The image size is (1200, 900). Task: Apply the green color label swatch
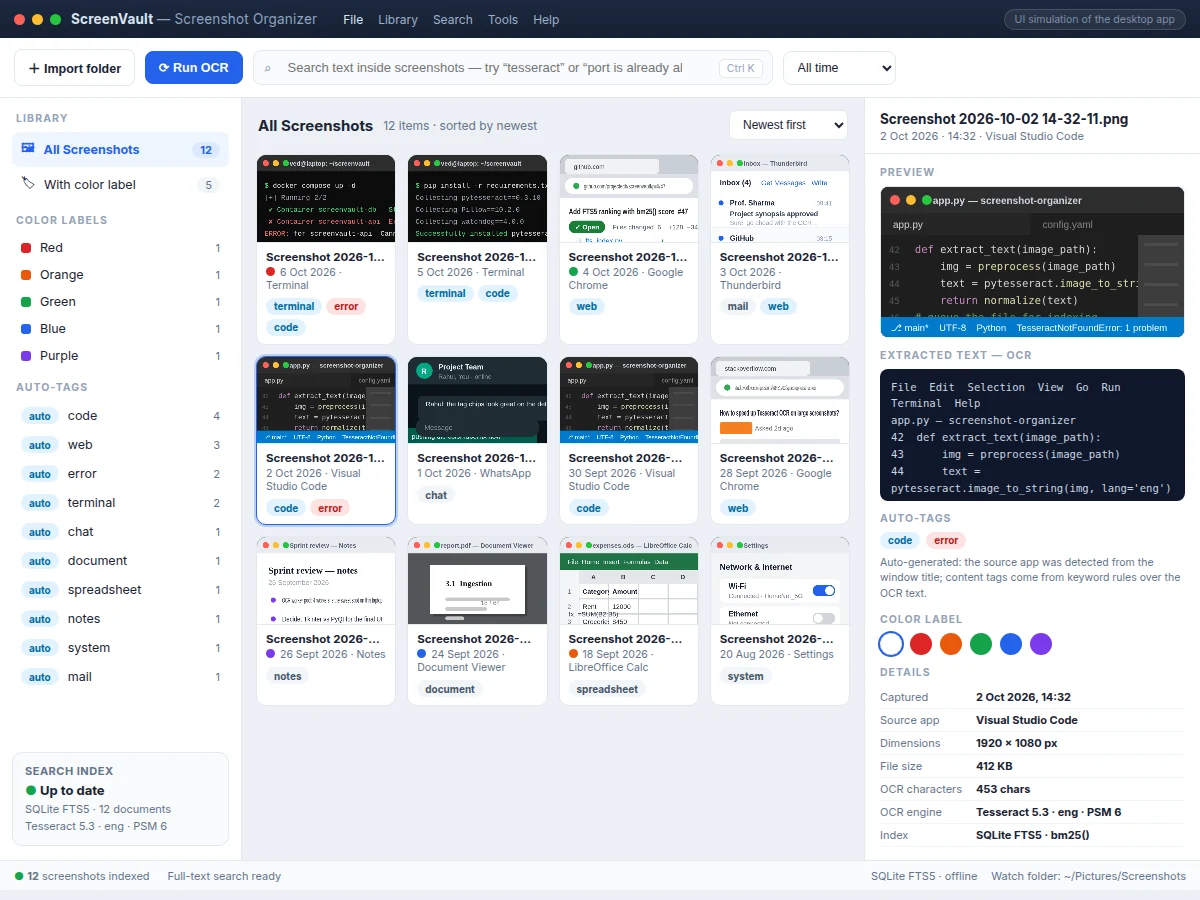pyautogui.click(x=981, y=644)
